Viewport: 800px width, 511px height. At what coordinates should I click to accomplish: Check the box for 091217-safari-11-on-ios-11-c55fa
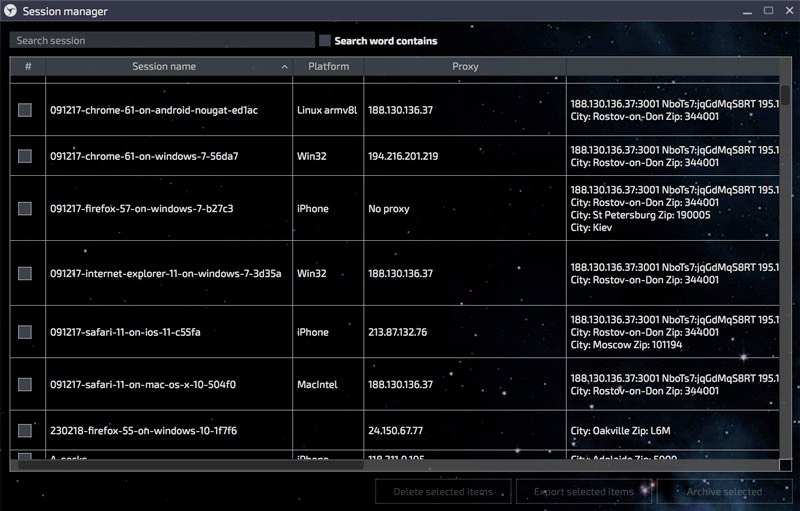(x=25, y=332)
